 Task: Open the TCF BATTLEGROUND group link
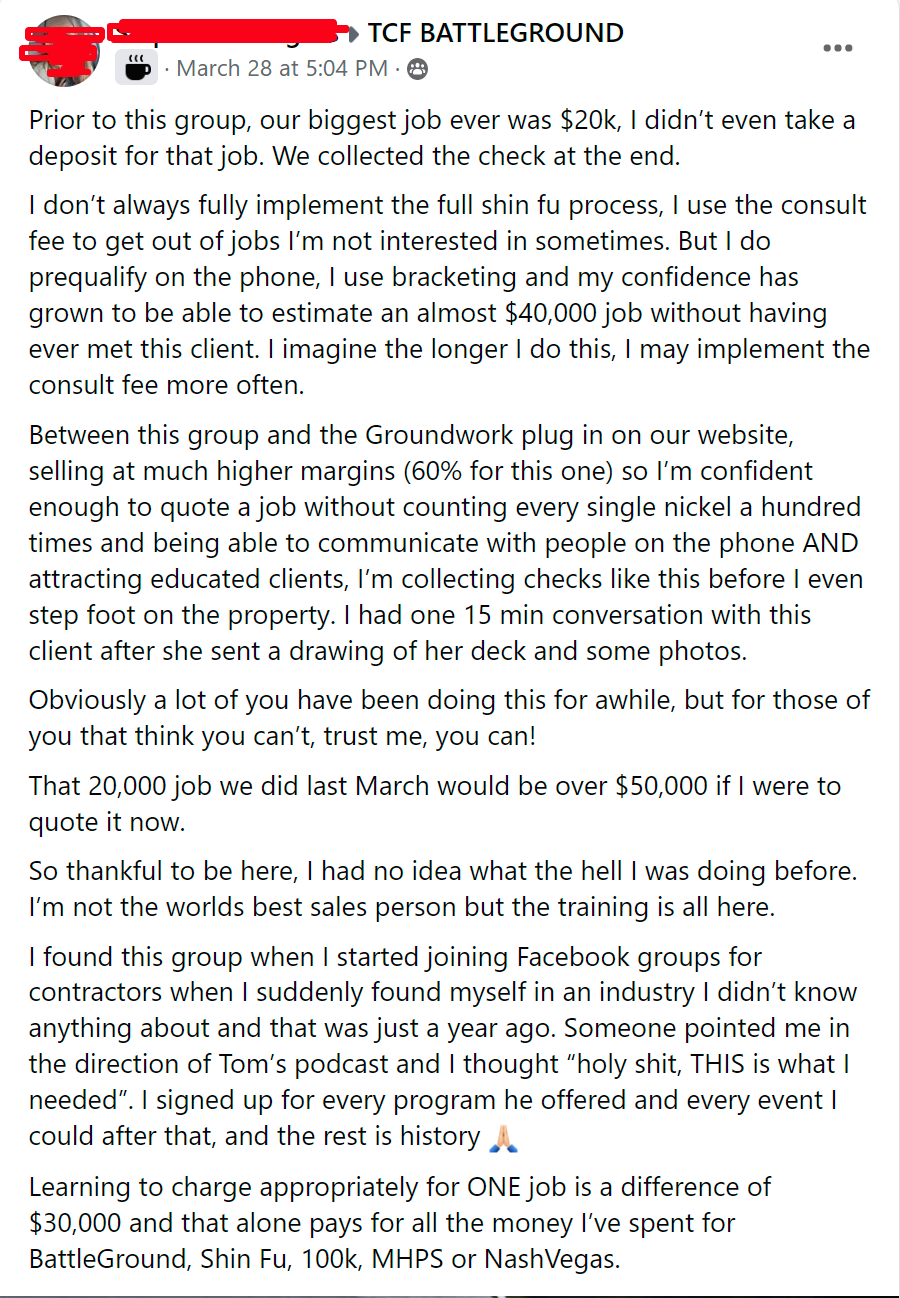click(x=495, y=32)
